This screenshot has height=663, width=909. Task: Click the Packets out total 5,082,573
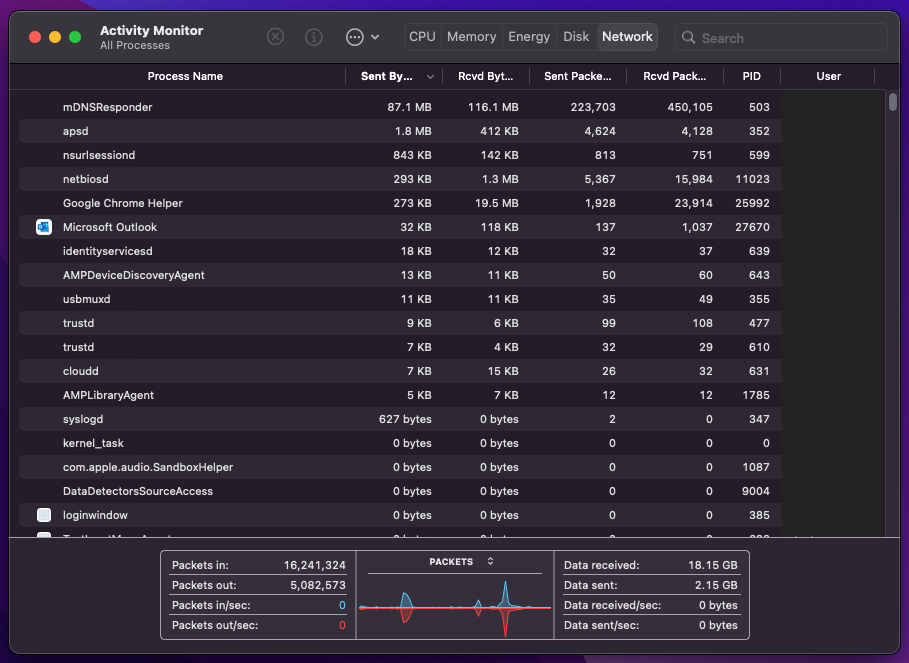(318, 585)
